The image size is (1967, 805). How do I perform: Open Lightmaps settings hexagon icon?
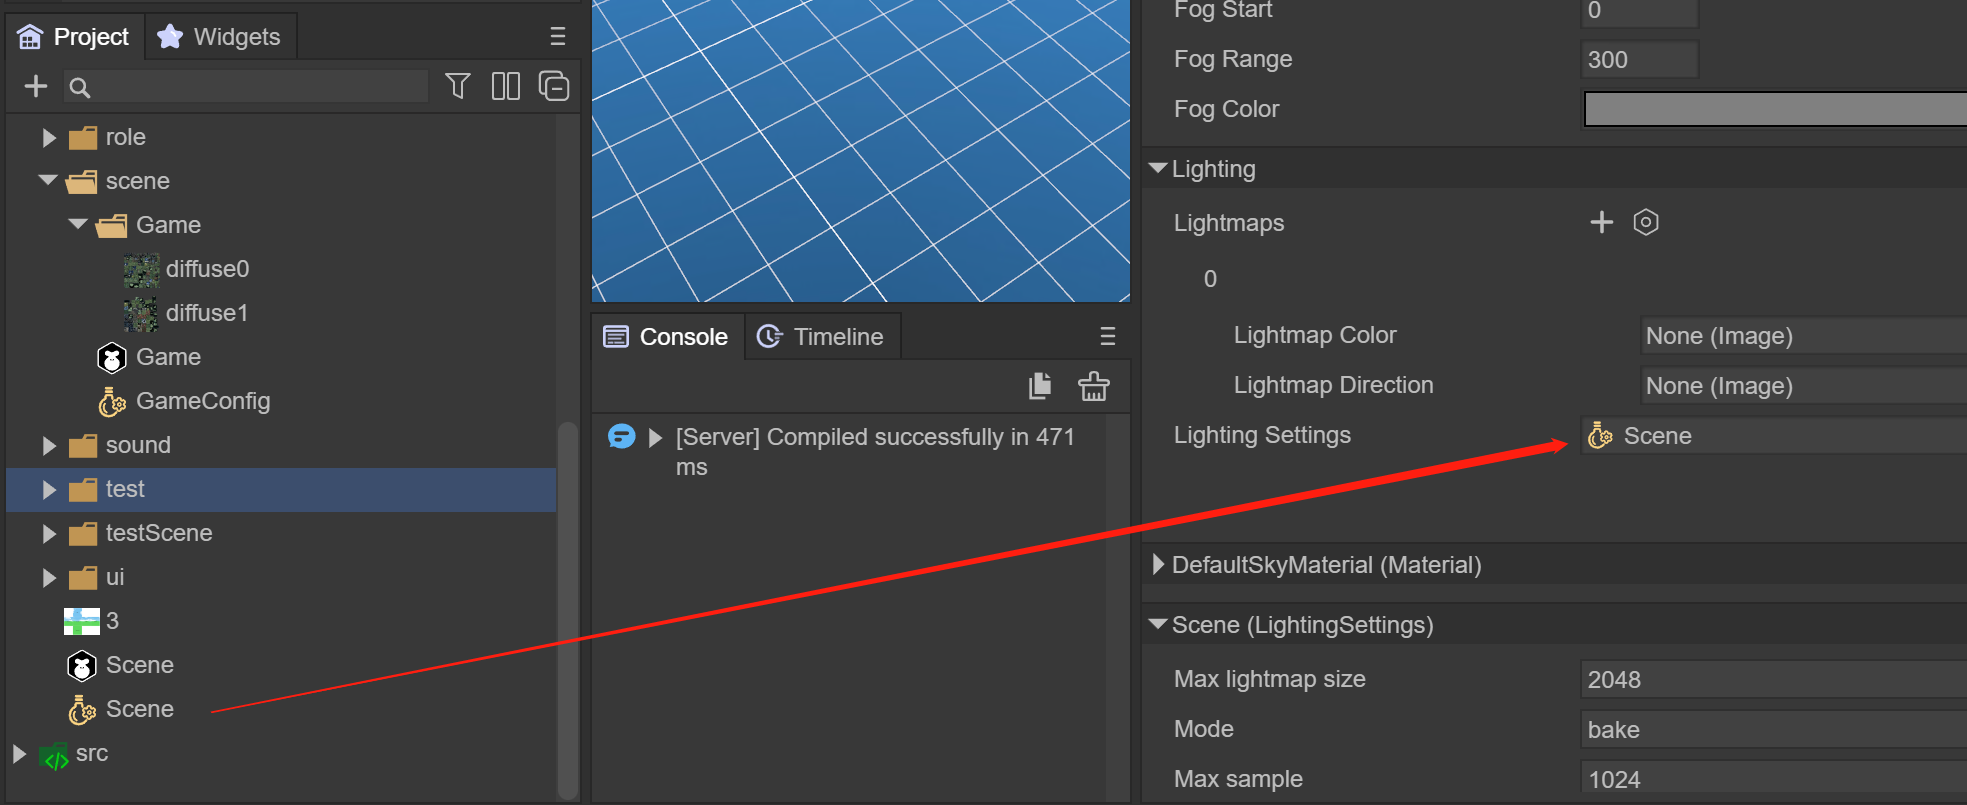tap(1645, 222)
